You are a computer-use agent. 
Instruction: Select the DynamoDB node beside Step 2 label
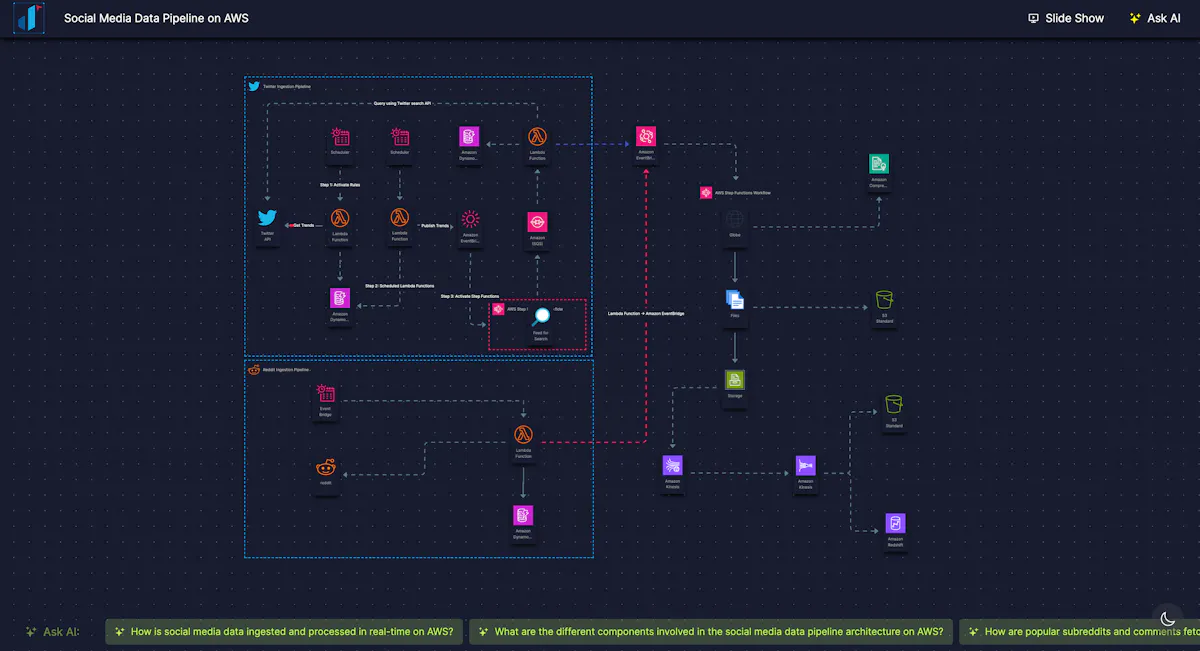pyautogui.click(x=340, y=298)
